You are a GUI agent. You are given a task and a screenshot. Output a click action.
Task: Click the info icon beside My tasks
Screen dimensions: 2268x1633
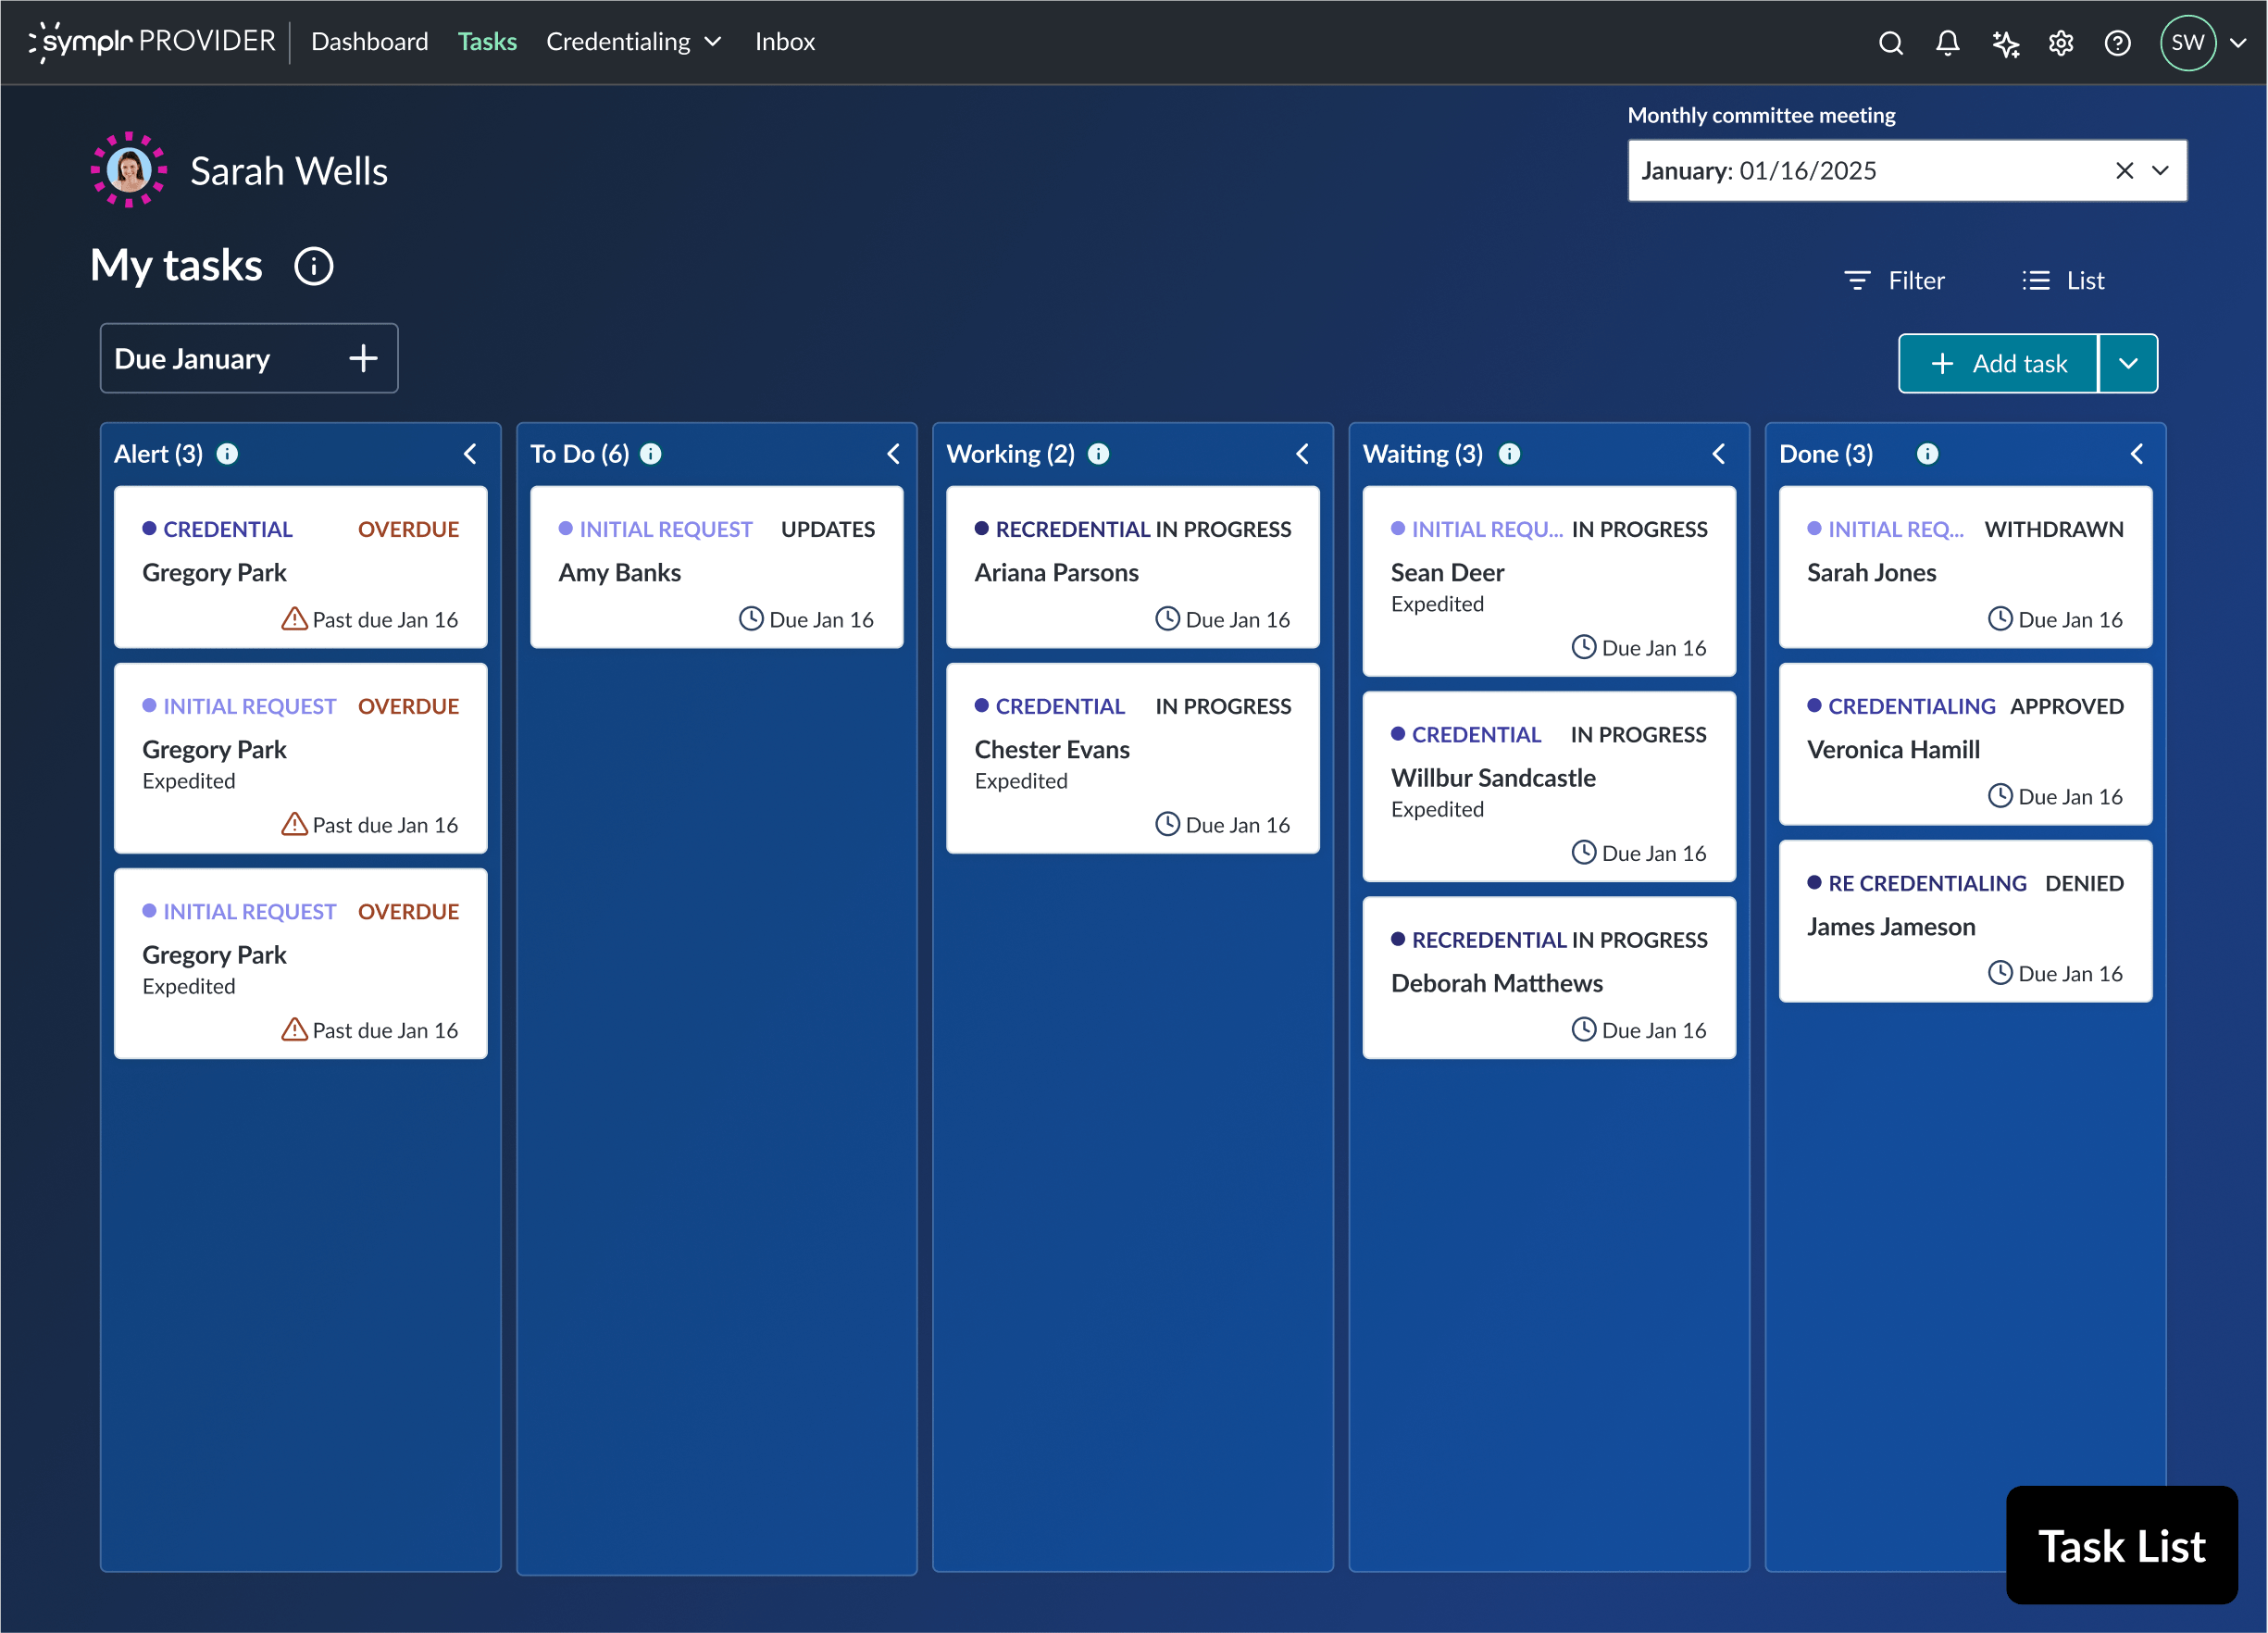314,266
